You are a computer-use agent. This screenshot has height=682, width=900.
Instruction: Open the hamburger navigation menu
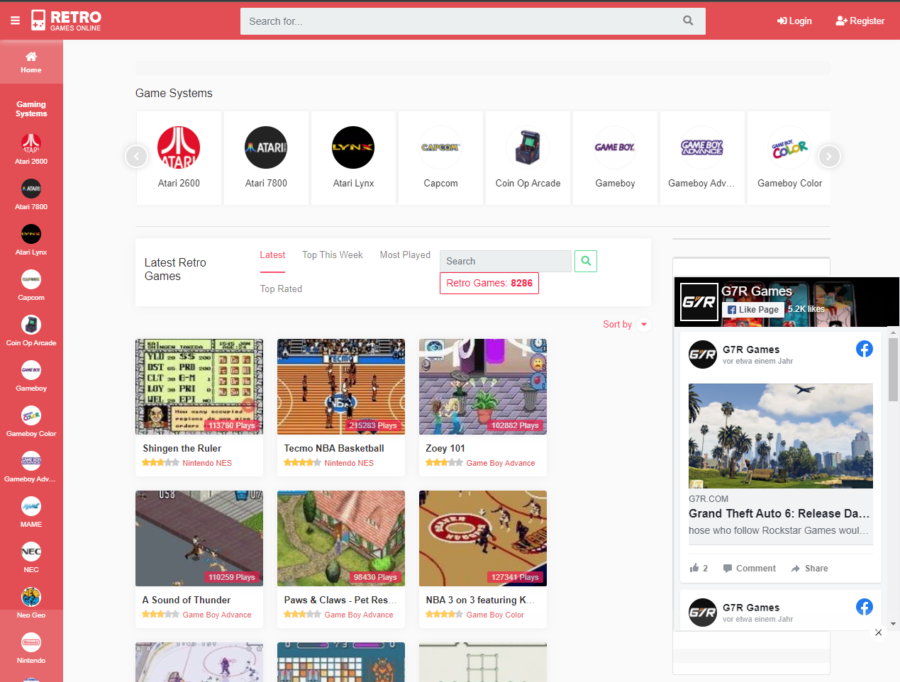15,20
